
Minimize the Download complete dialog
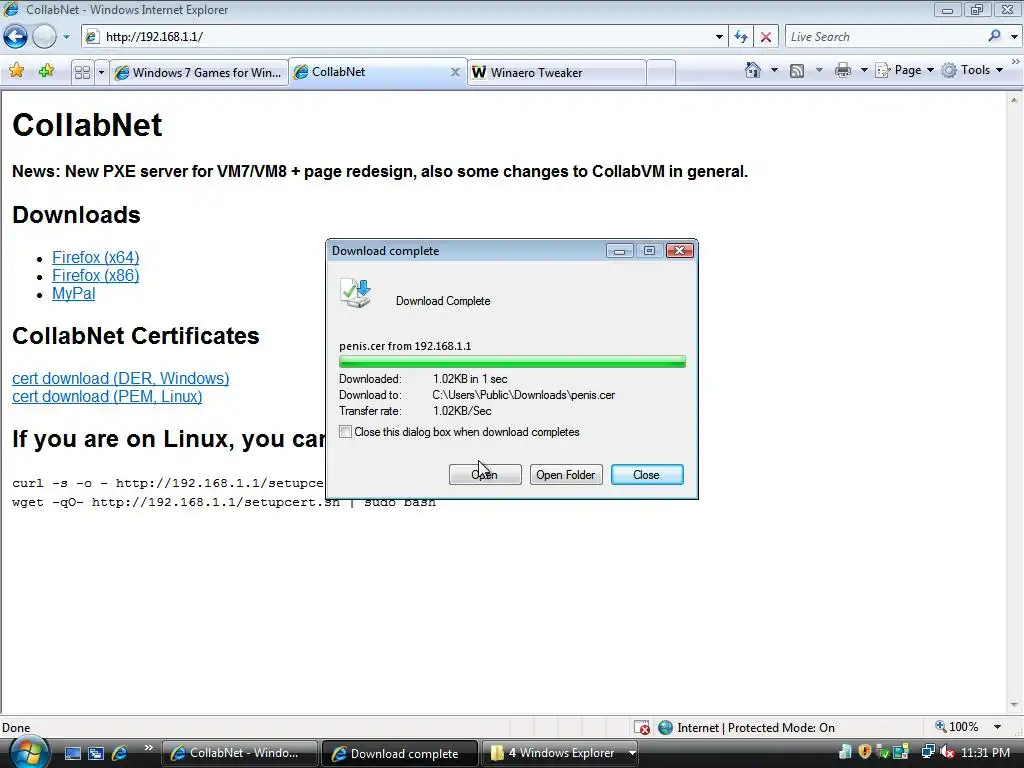(x=619, y=251)
